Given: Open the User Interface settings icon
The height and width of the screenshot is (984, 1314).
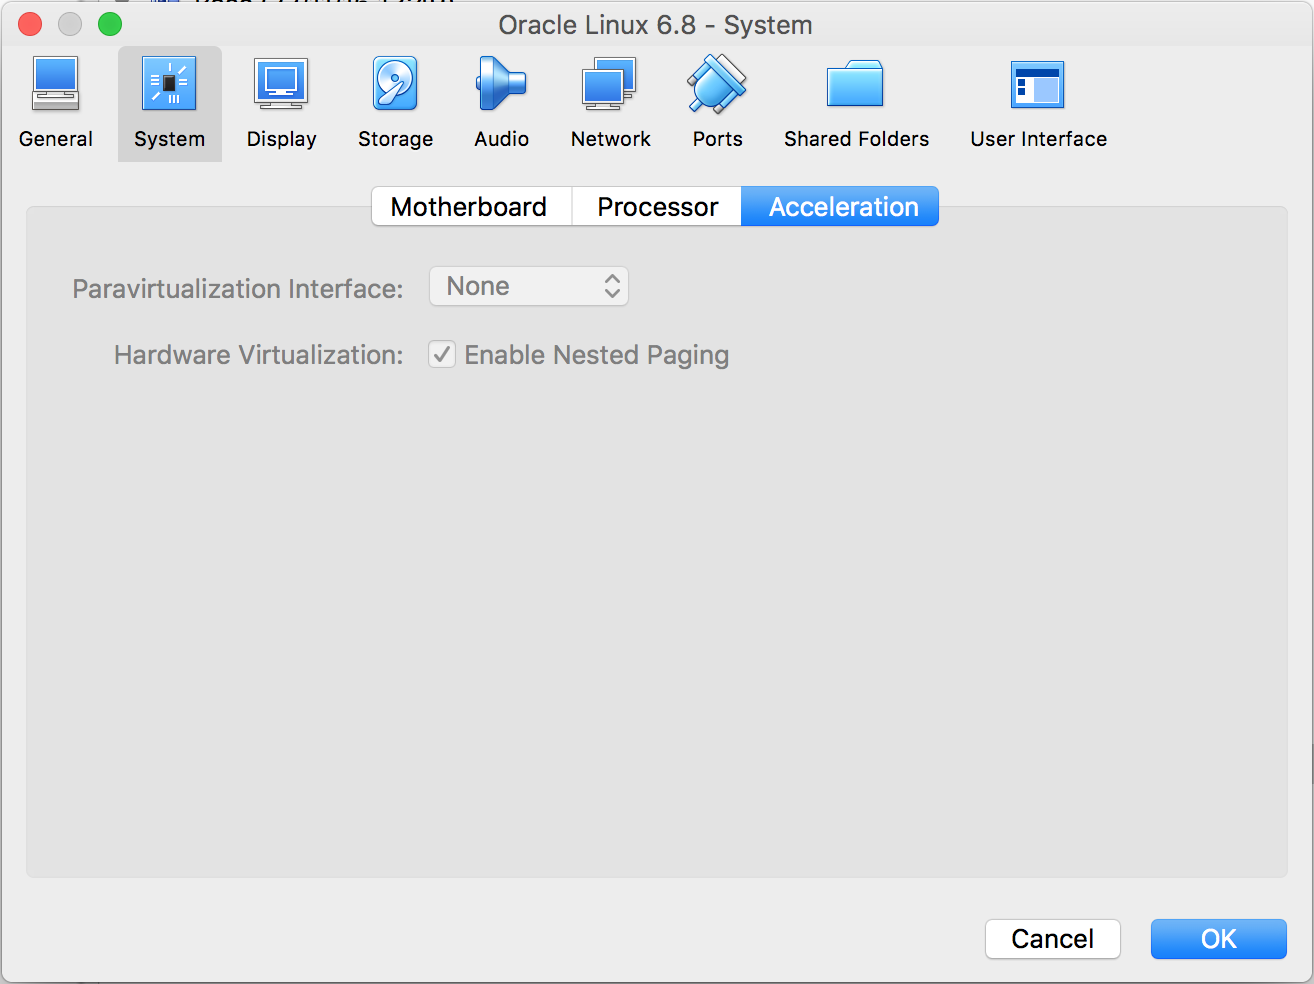Looking at the screenshot, I should pos(1037,100).
